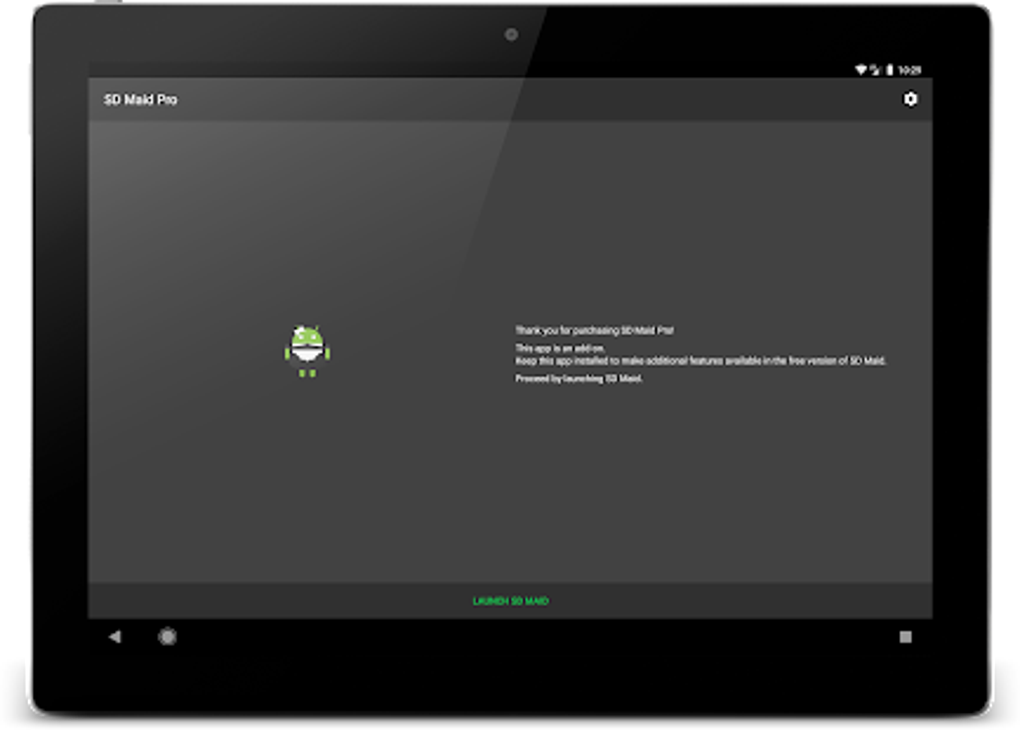Tap the clock in the status bar

909,70
